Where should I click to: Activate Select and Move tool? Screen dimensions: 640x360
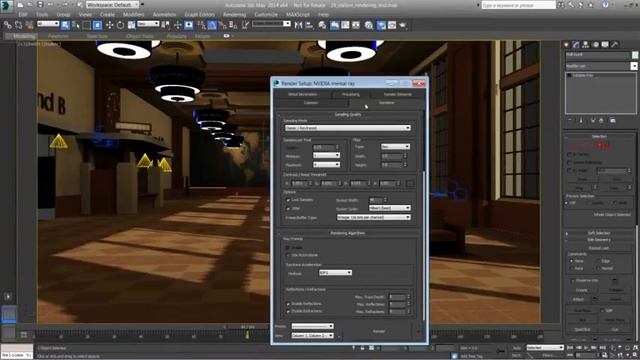[109, 25]
